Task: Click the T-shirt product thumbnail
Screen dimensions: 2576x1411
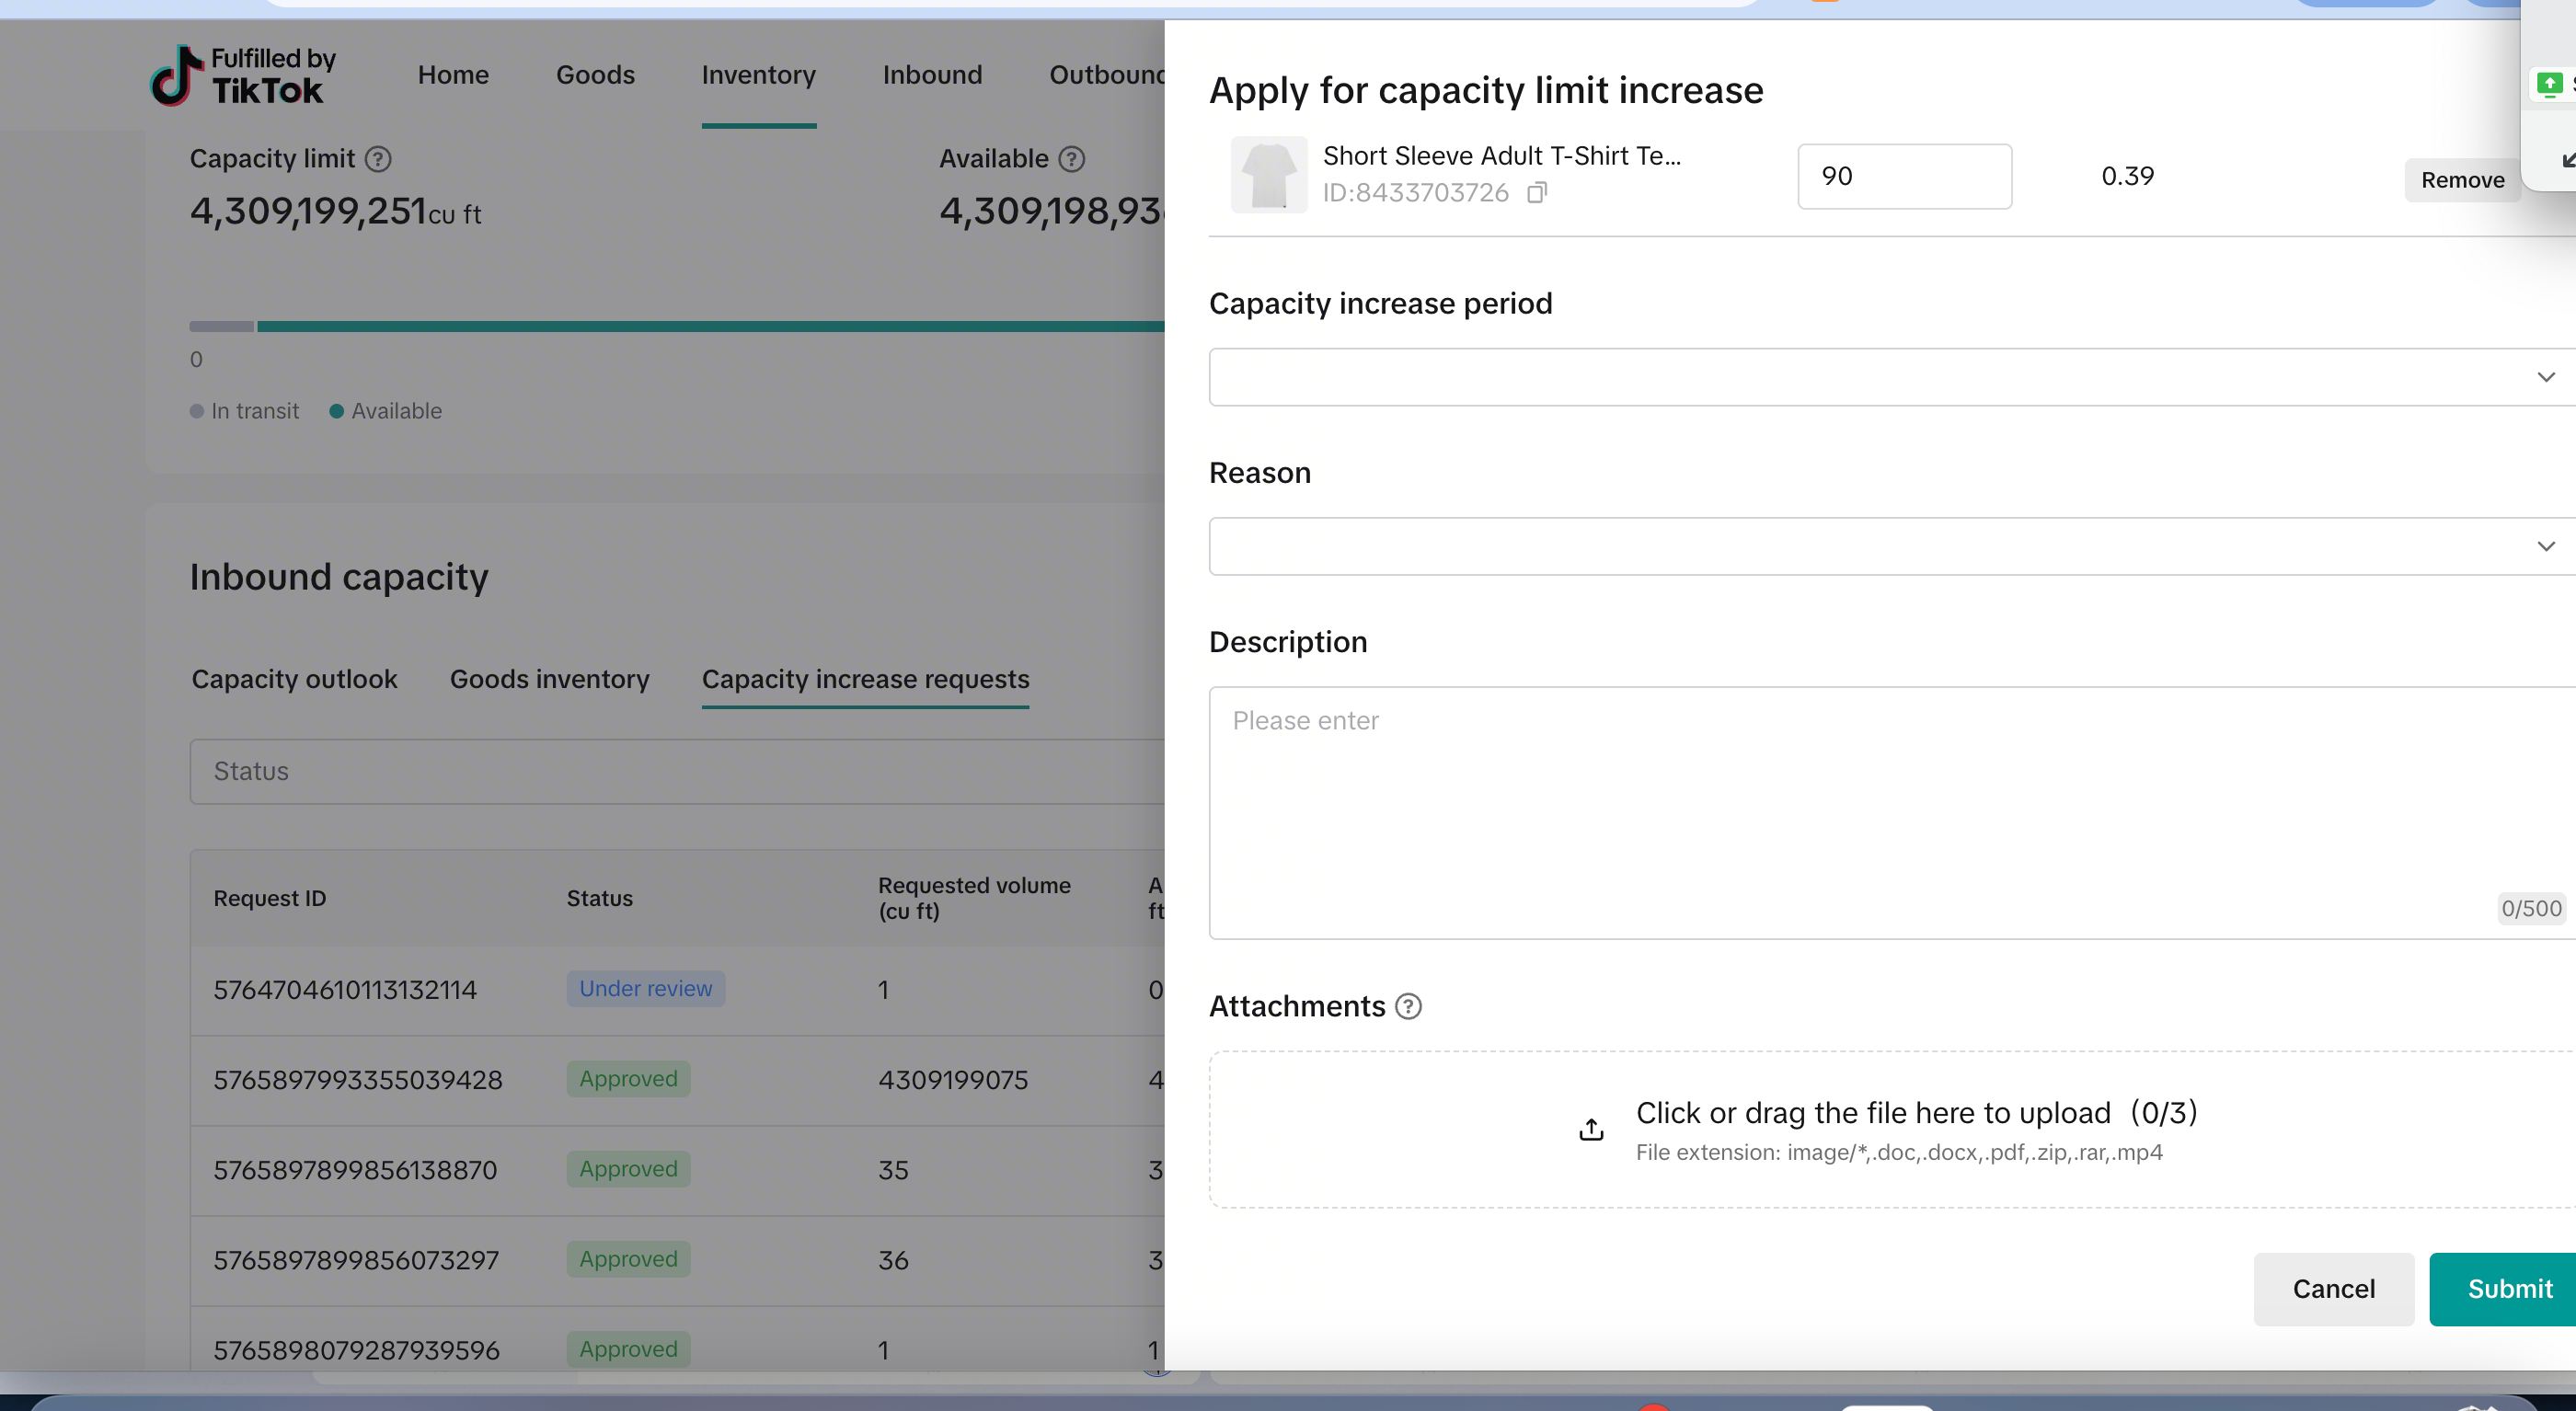Action: pos(1268,175)
